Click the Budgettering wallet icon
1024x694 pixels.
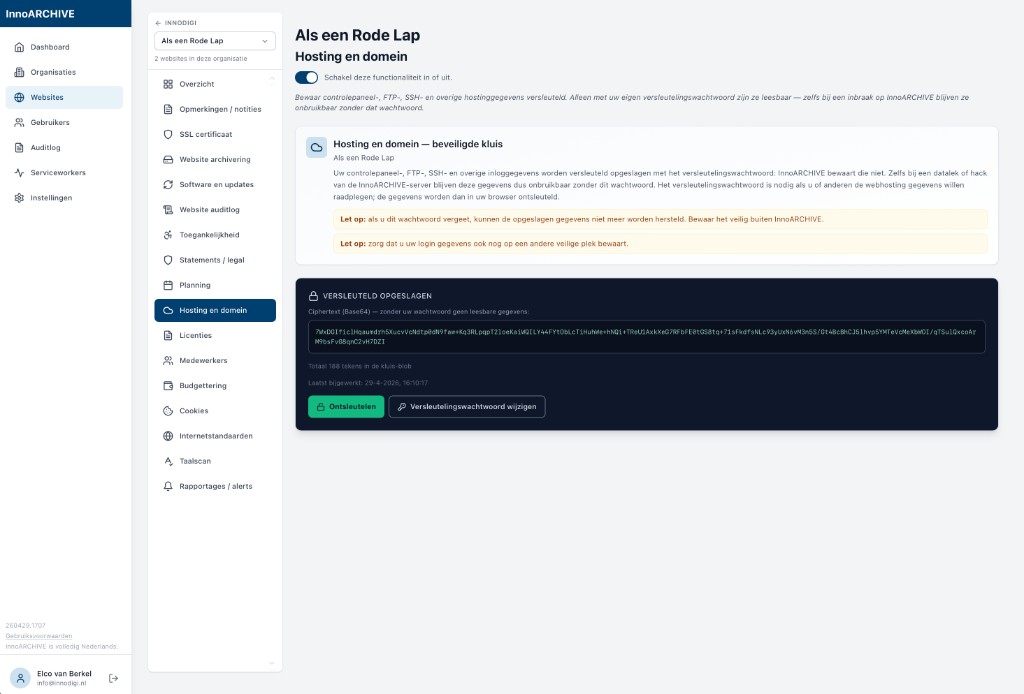coord(169,386)
